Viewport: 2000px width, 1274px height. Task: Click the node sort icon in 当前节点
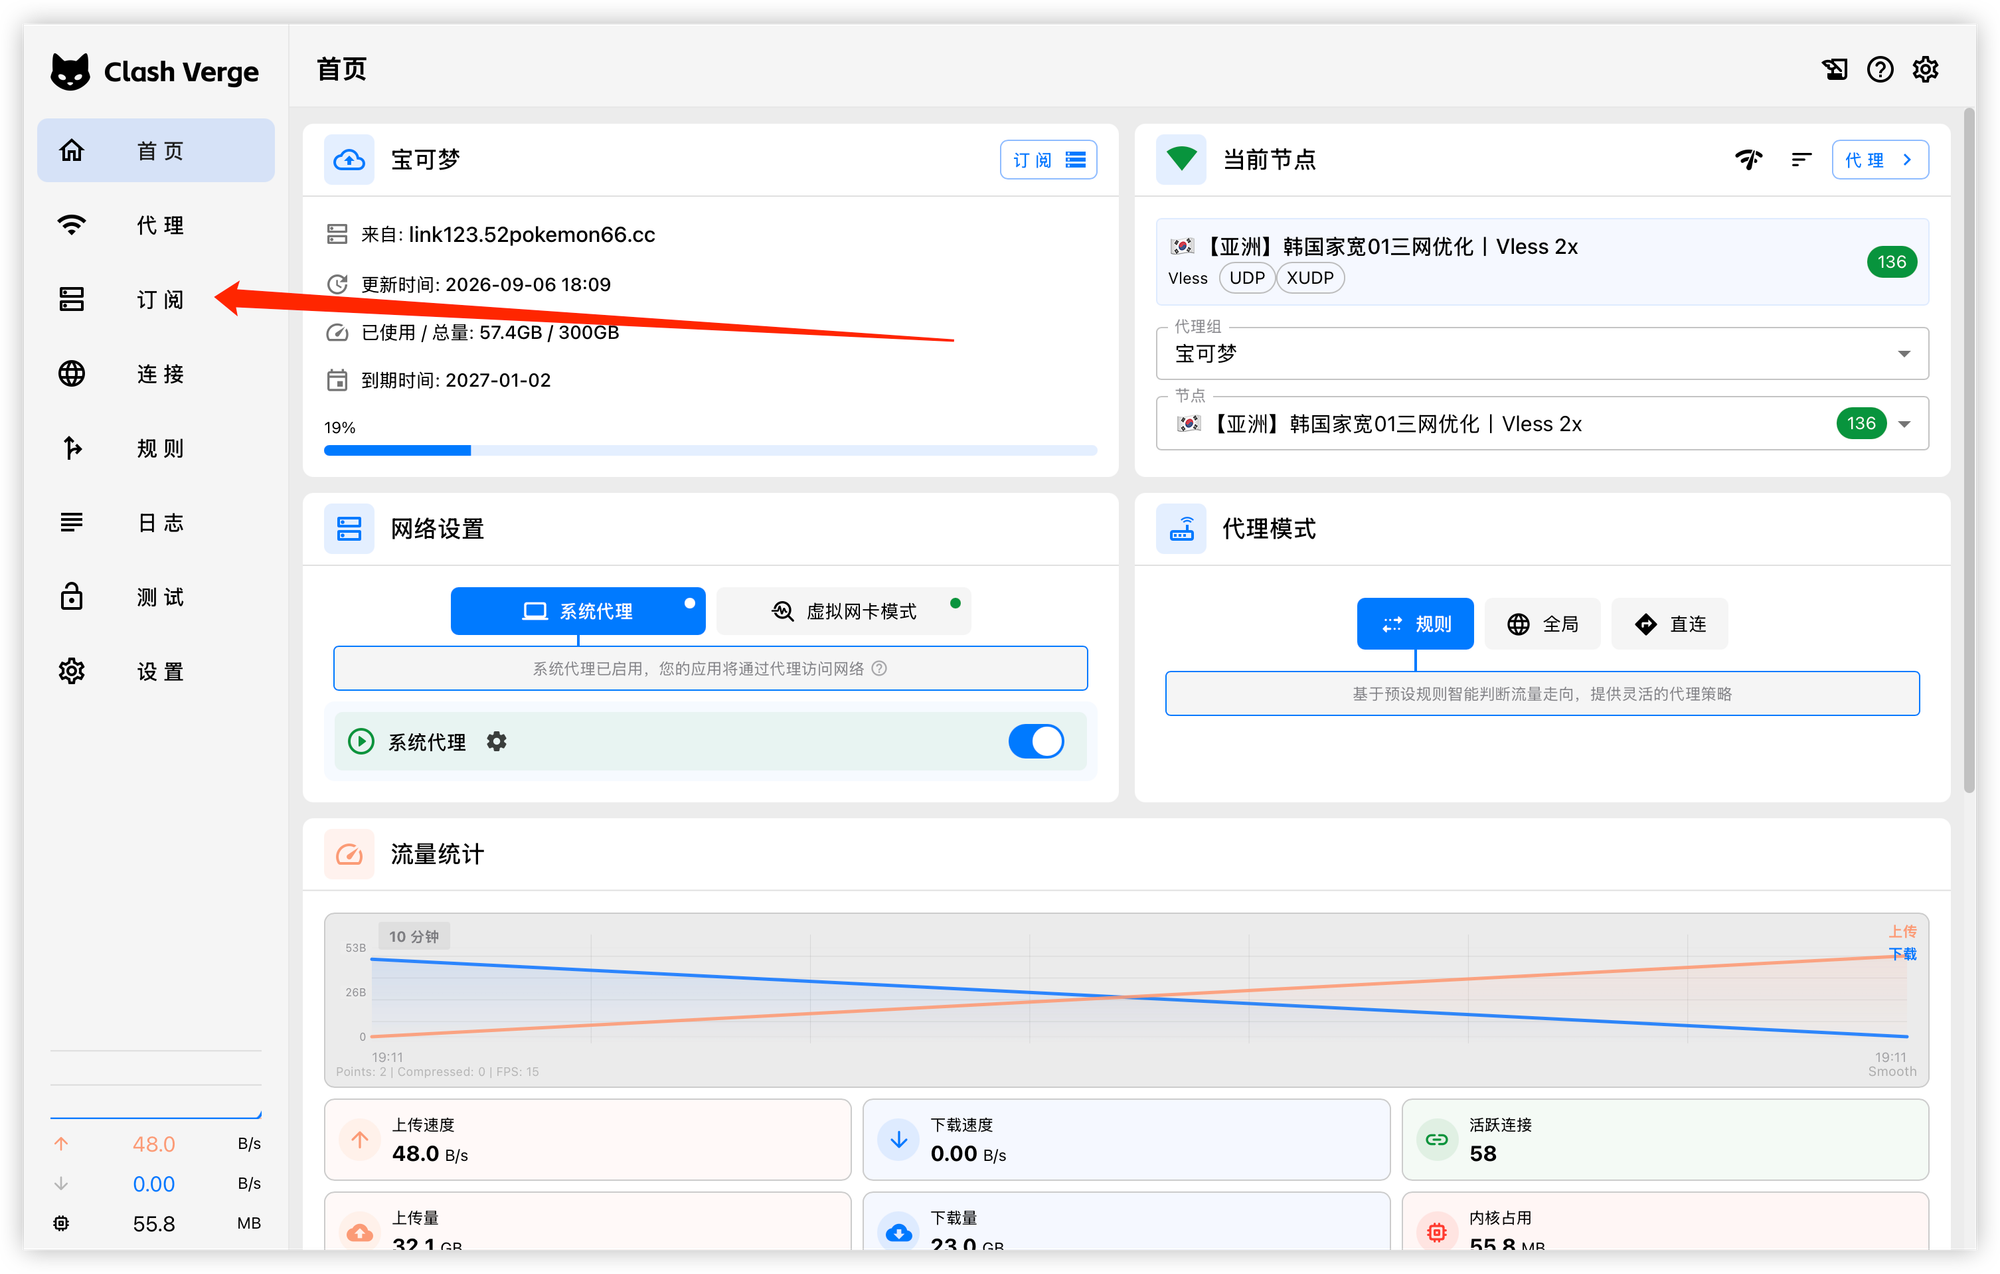(1801, 159)
